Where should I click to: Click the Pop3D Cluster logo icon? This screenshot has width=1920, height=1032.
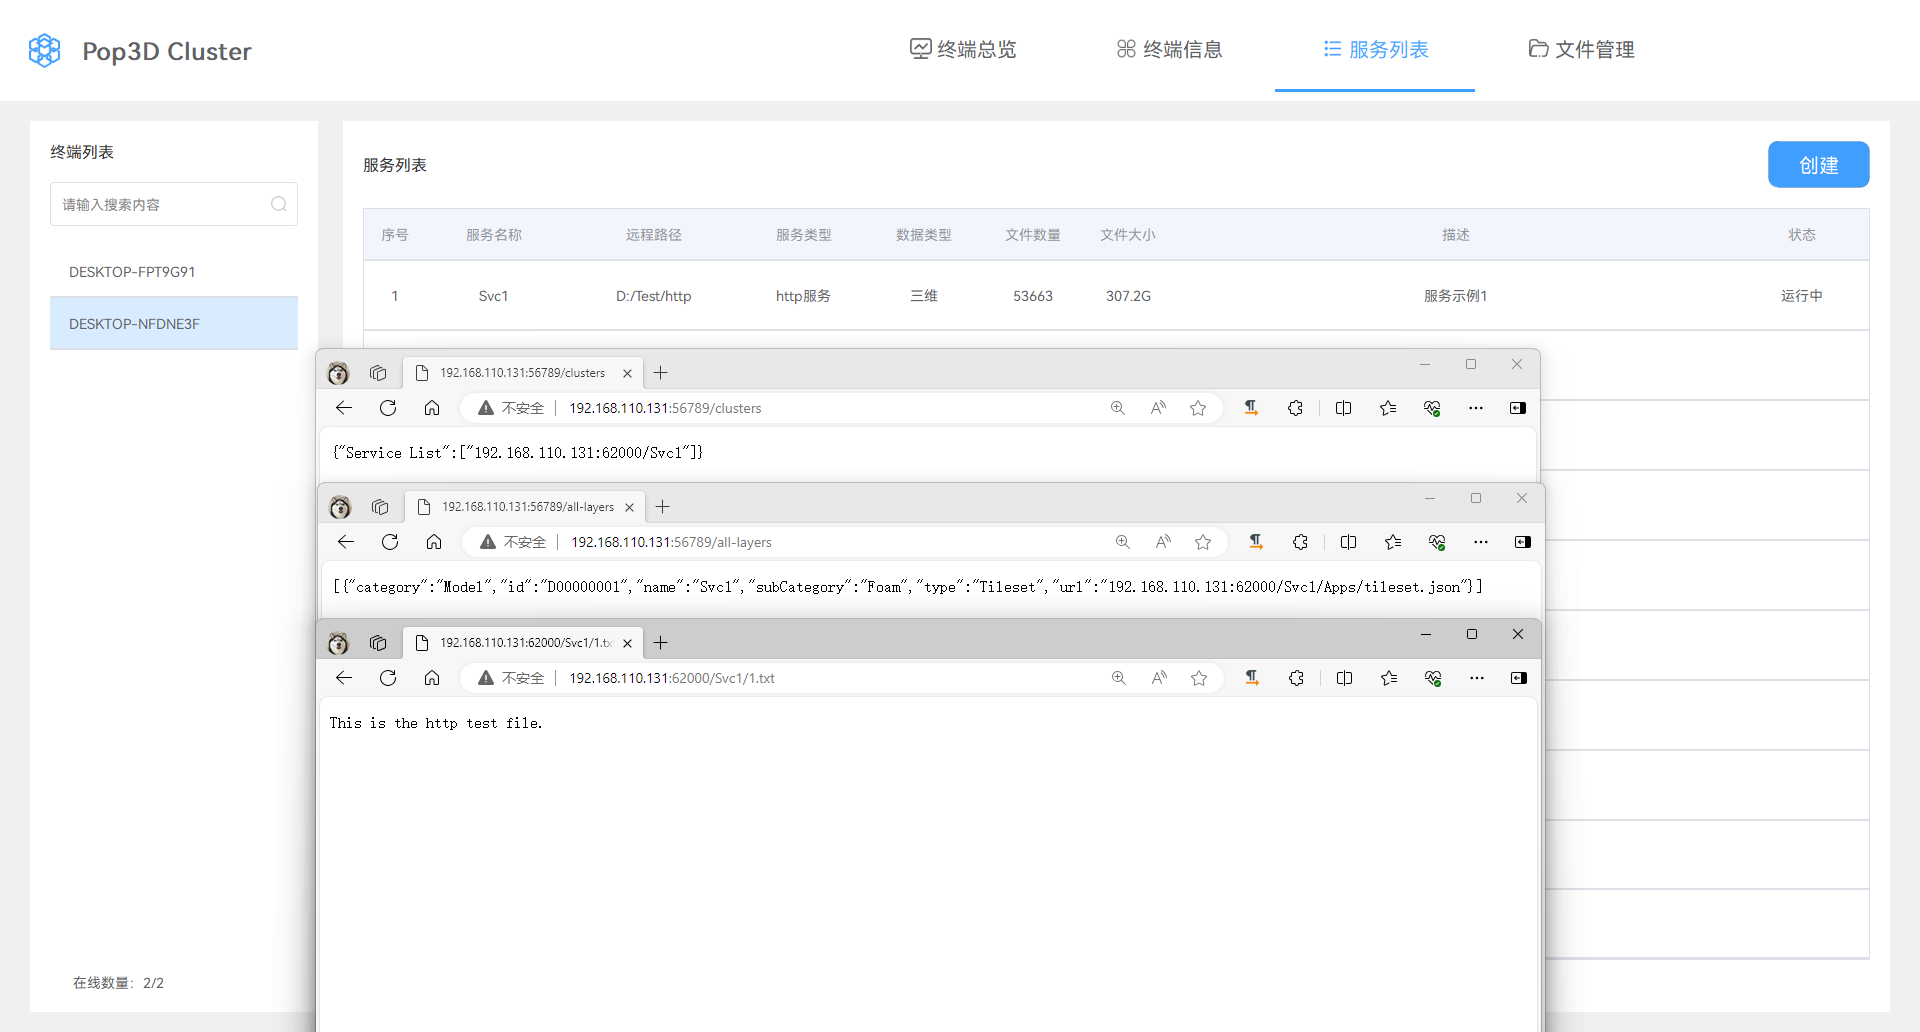44,50
